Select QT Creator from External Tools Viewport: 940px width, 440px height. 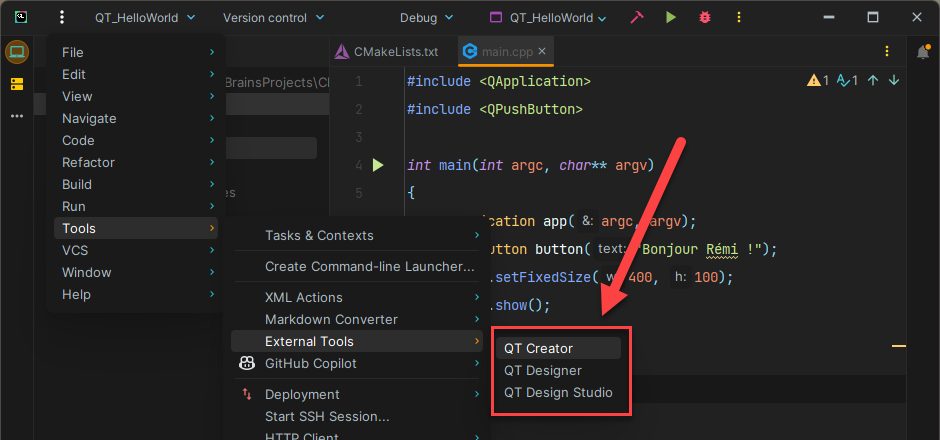538,348
